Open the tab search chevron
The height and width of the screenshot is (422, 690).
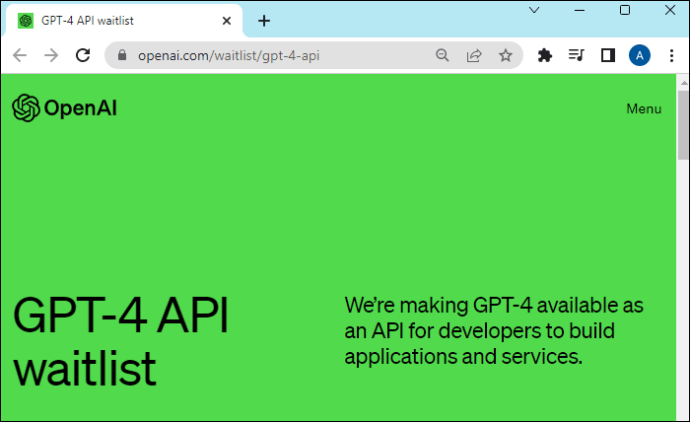[534, 10]
